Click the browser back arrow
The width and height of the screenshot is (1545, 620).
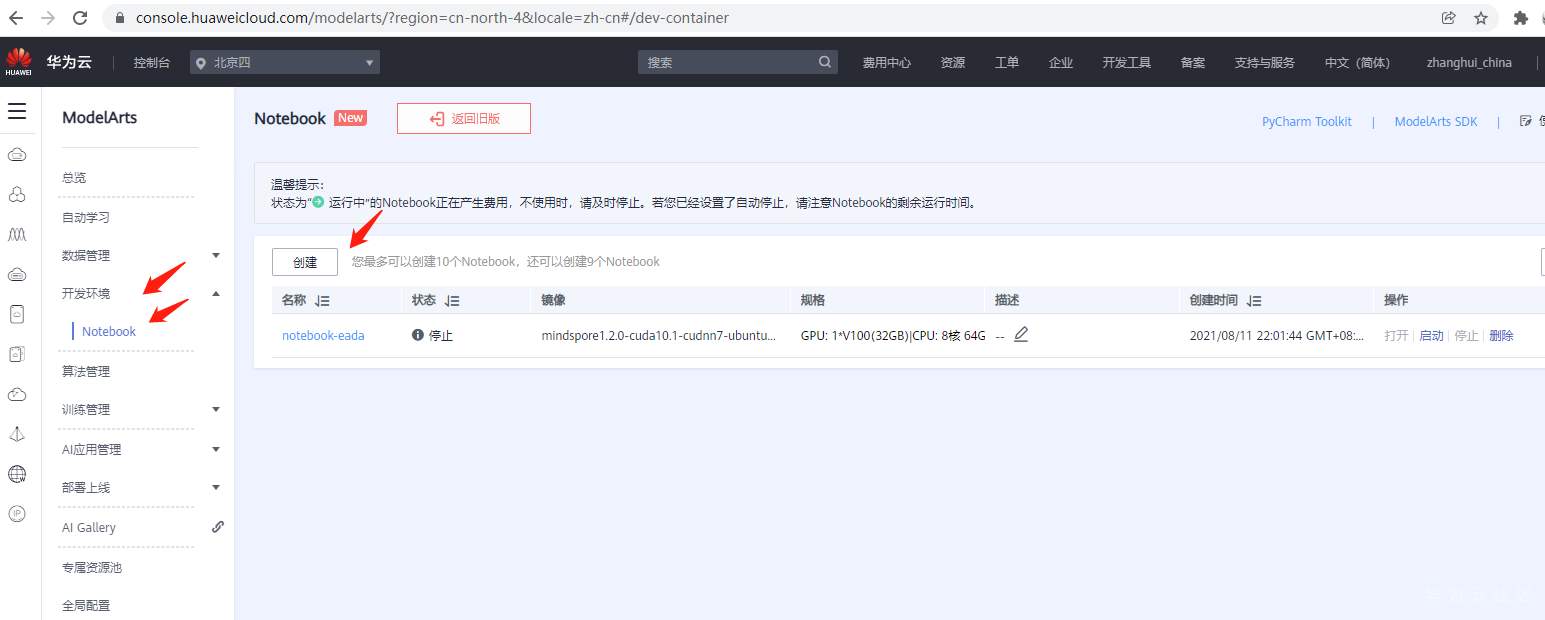click(x=16, y=18)
